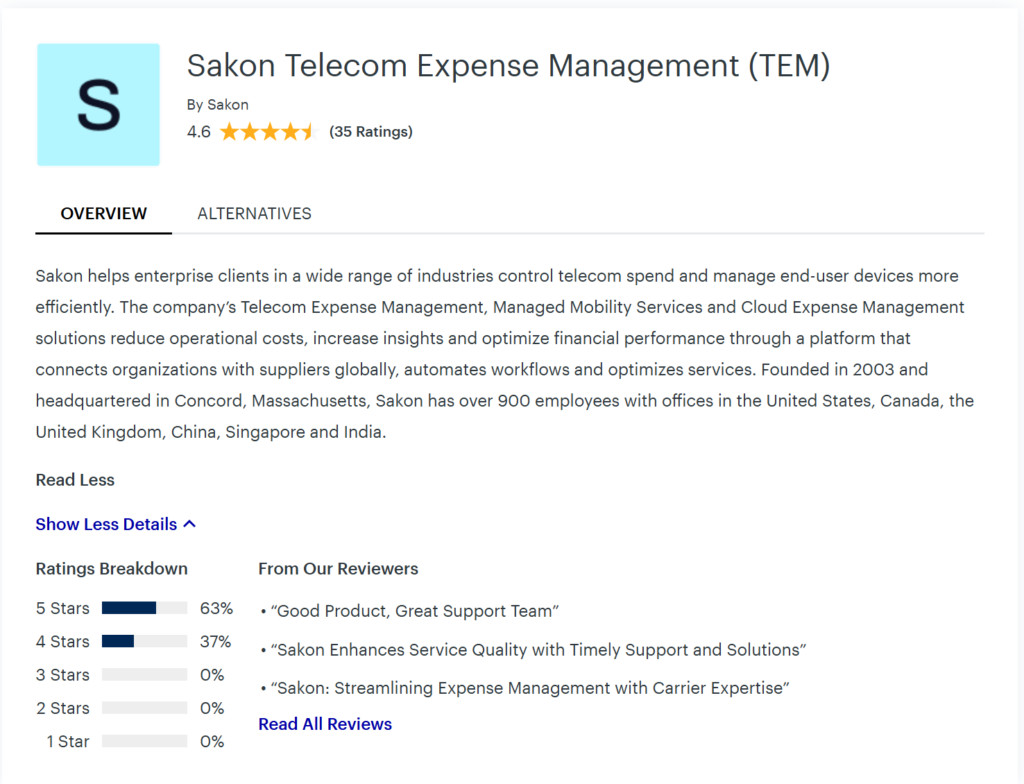Open the 'Sakon Enhances Service Quality' review

pyautogui.click(x=540, y=650)
